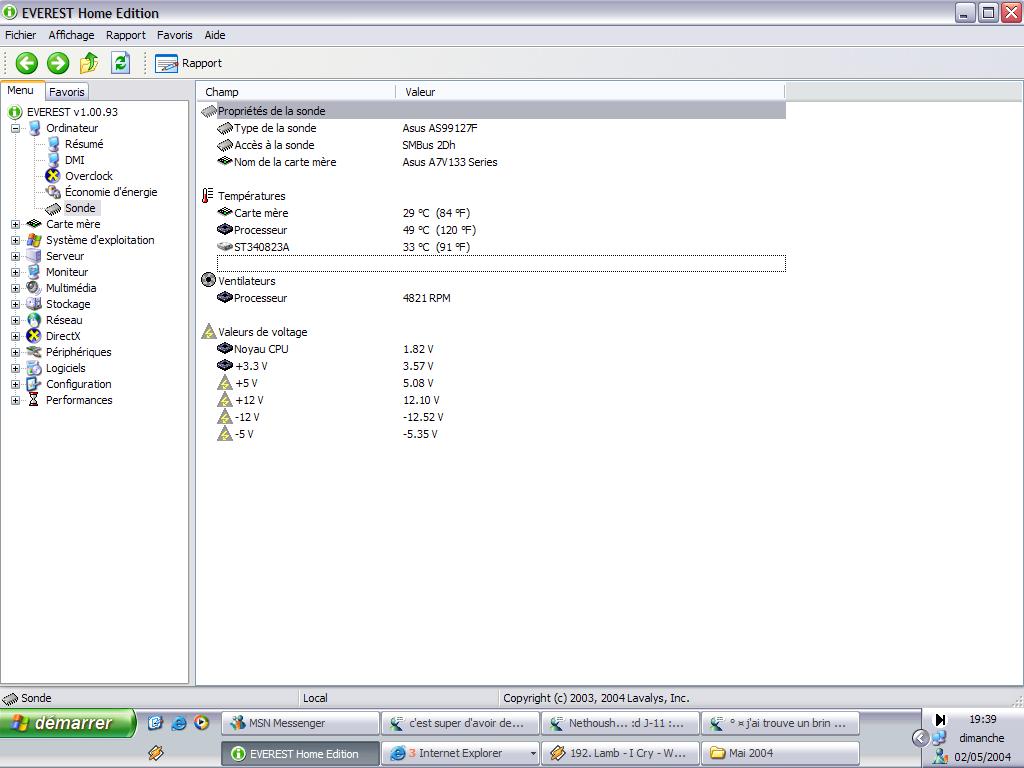Viewport: 1024px width, 768px height.
Task: Click the Périphériques icon in tree
Action: tap(34, 352)
